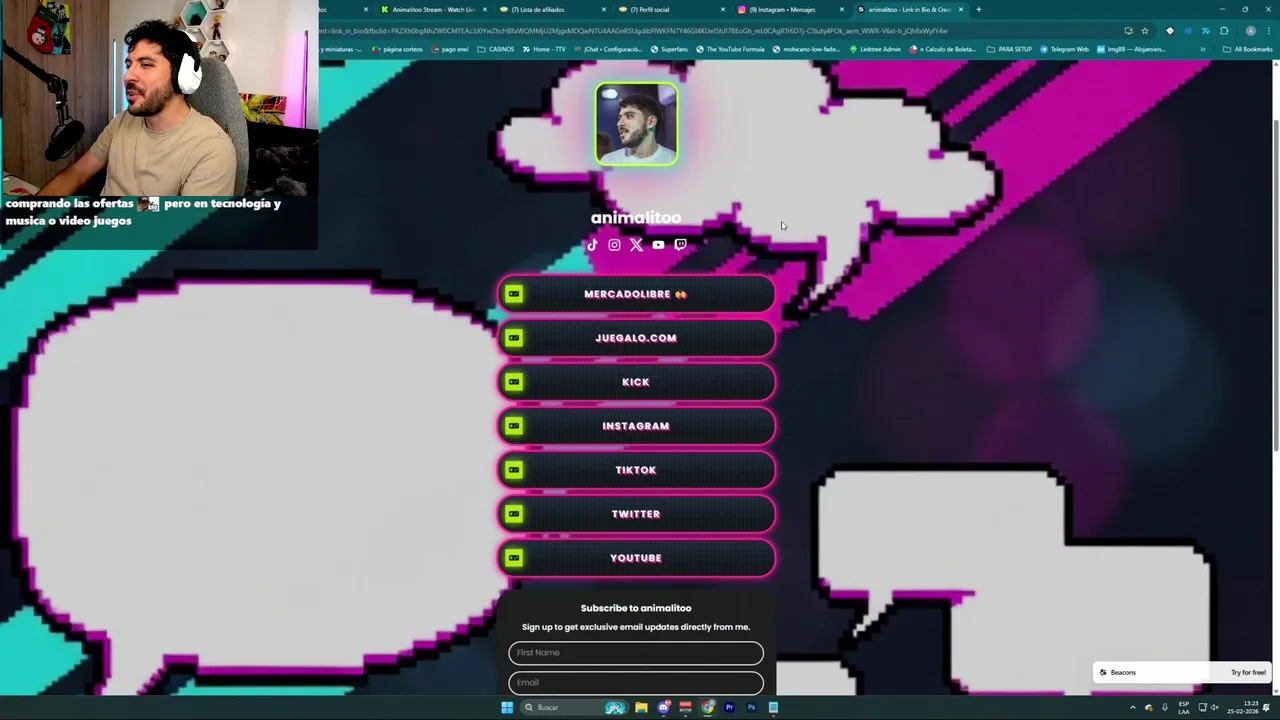1280x720 pixels.
Task: Open the All Bookmarks folder
Action: 1247,49
